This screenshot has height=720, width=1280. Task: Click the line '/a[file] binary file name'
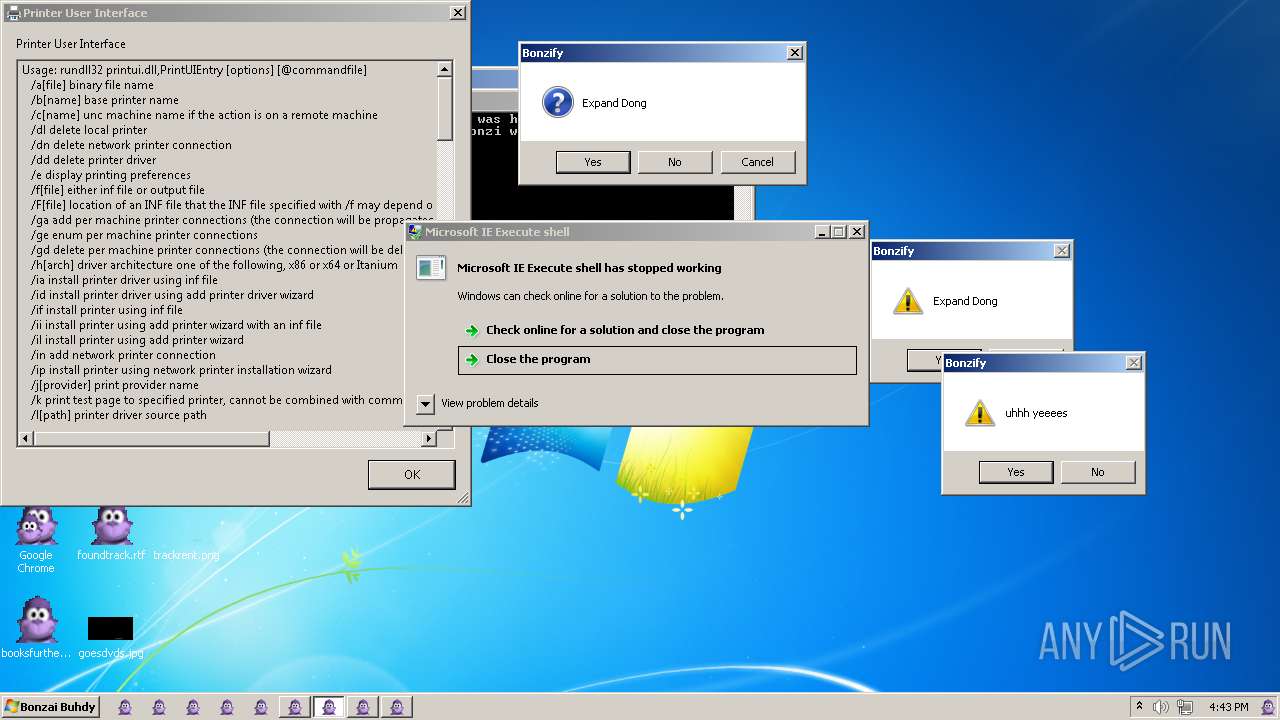[92, 85]
